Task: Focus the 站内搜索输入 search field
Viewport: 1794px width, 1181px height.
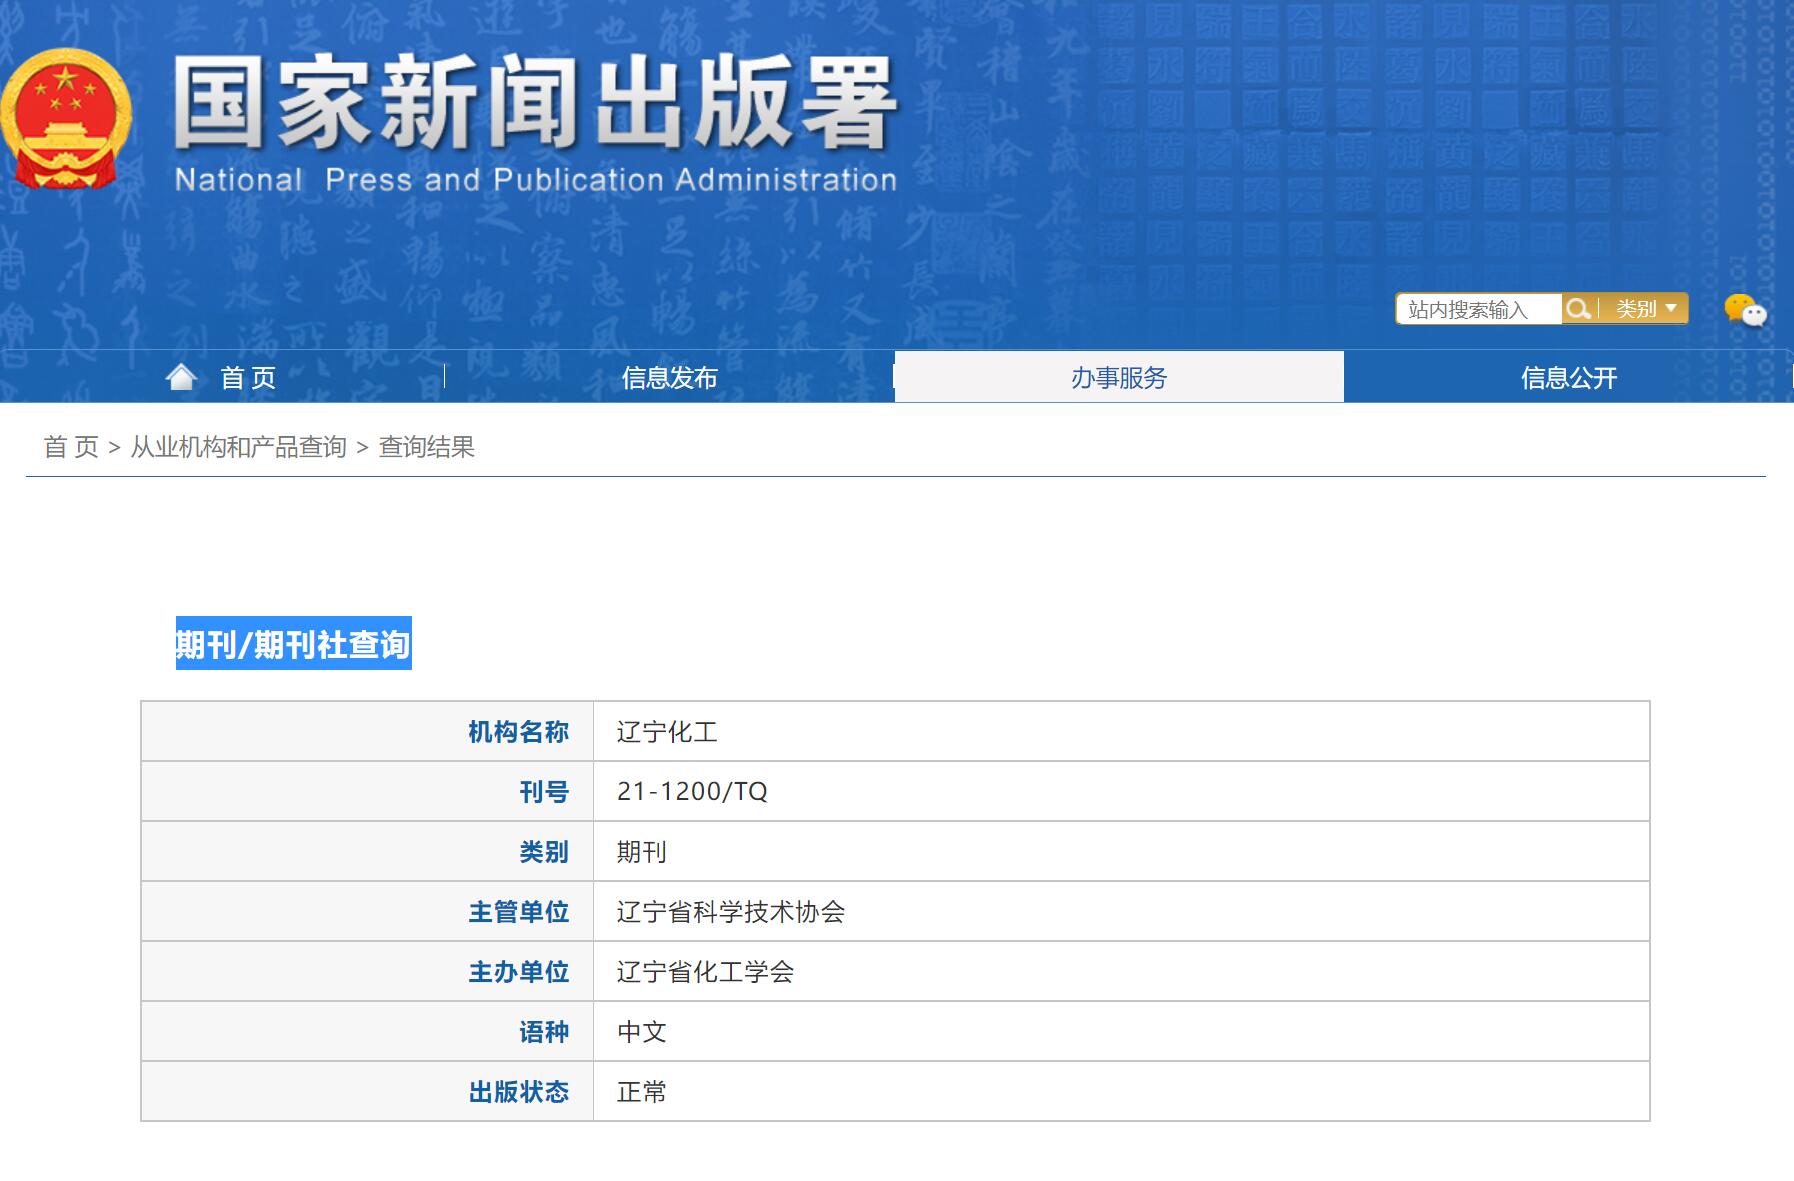Action: pyautogui.click(x=1478, y=310)
